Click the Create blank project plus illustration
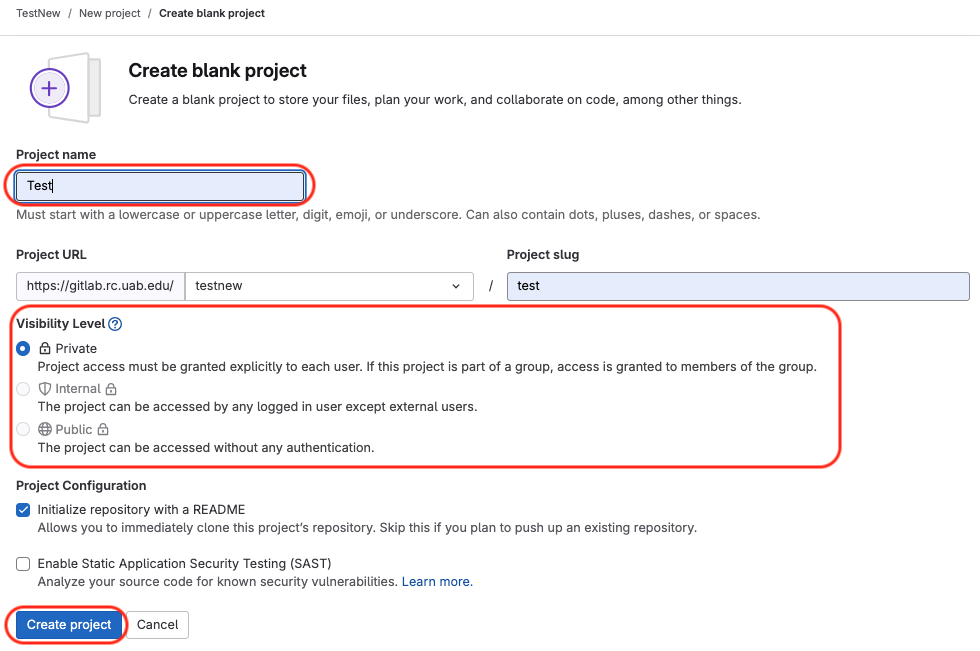The height and width of the screenshot is (651, 980). tap(50, 88)
